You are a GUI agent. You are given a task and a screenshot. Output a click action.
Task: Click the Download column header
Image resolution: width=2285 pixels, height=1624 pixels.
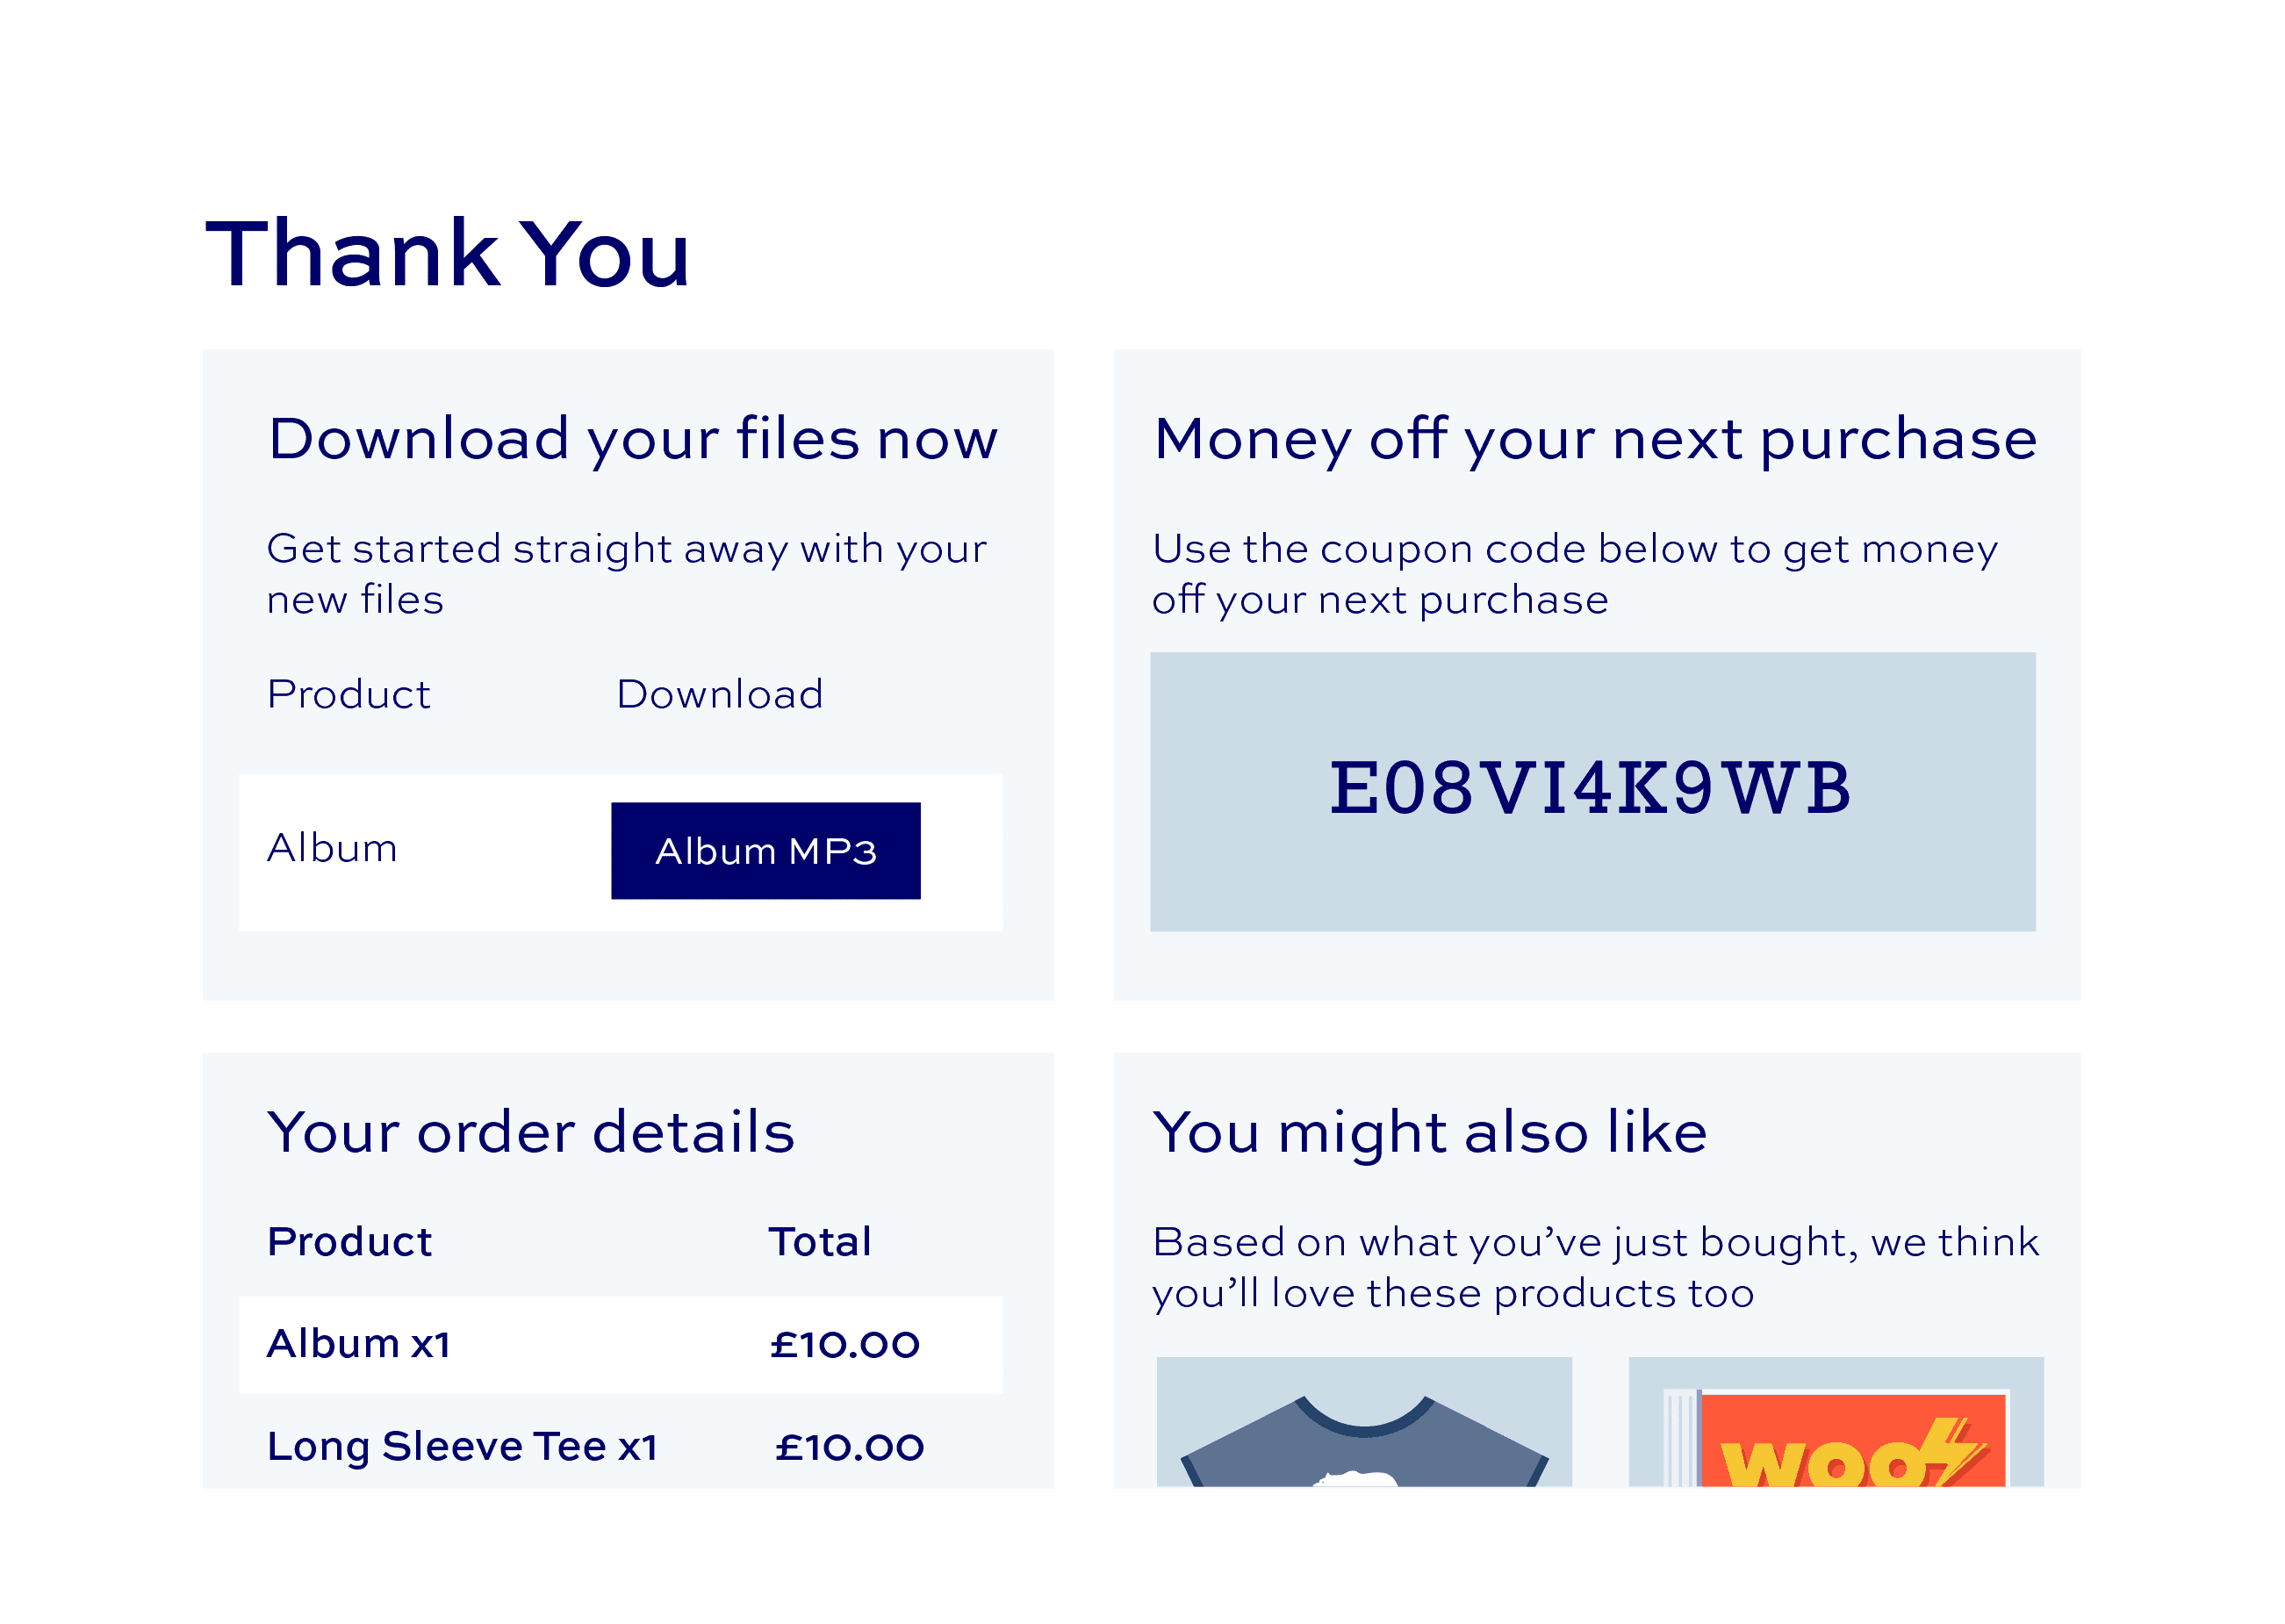coord(719,694)
